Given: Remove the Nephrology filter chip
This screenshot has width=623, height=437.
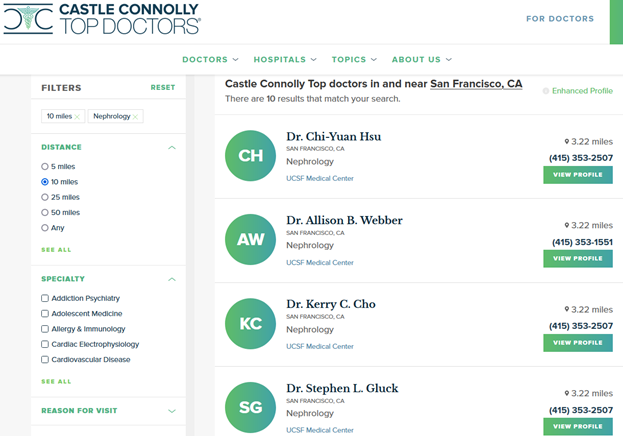Looking at the screenshot, I should tap(135, 117).
